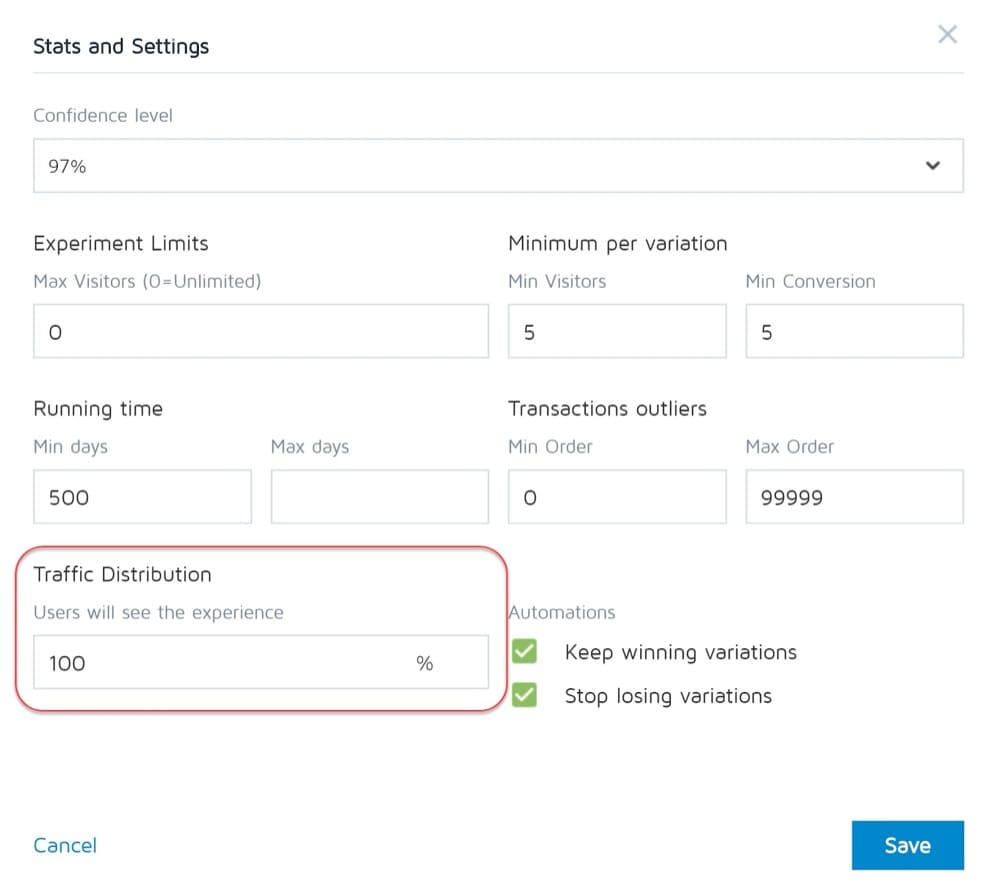The width and height of the screenshot is (1000, 896).
Task: Click the % symbol in the traffic field
Action: (x=425, y=663)
